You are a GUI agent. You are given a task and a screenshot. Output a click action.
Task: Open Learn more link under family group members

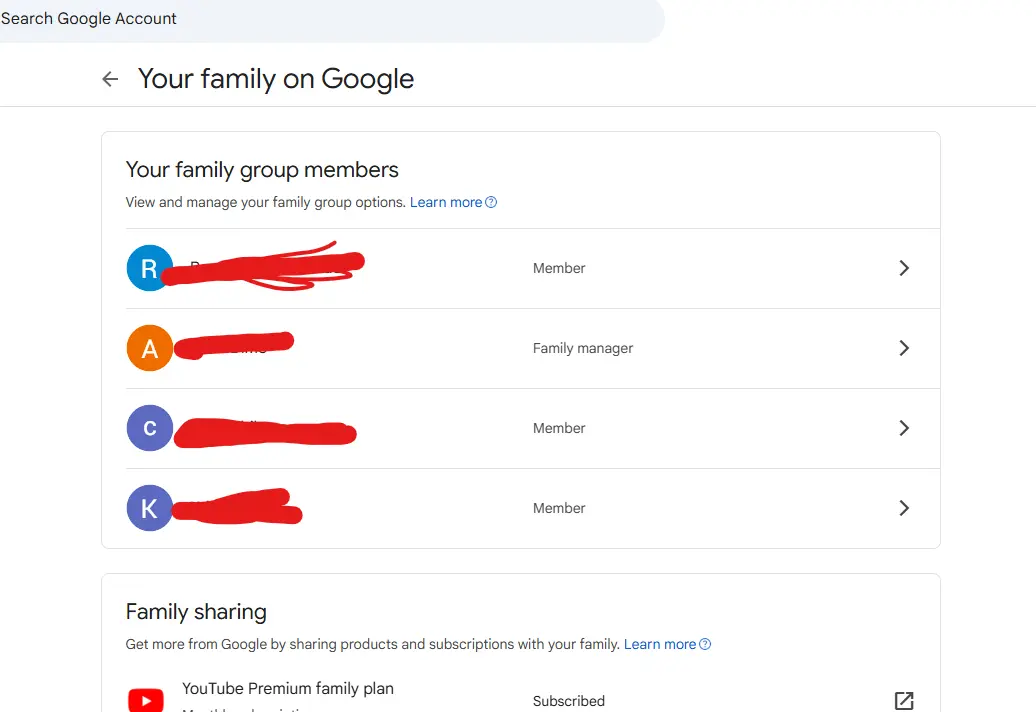click(x=446, y=202)
